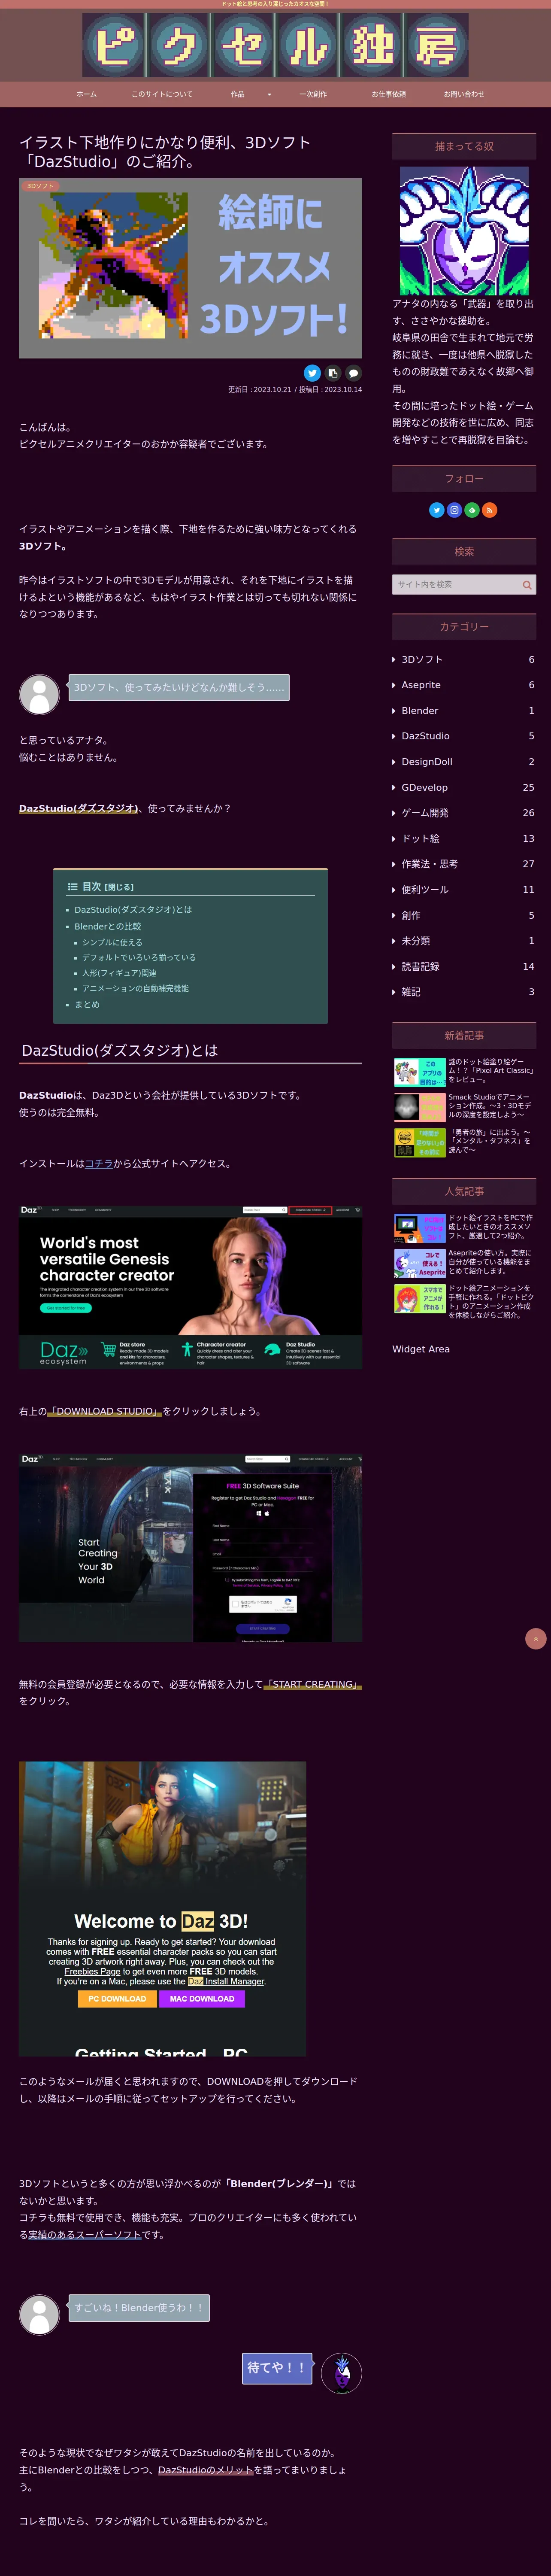
Task: Click the copy-link icon under the header image
Action: 333,373
